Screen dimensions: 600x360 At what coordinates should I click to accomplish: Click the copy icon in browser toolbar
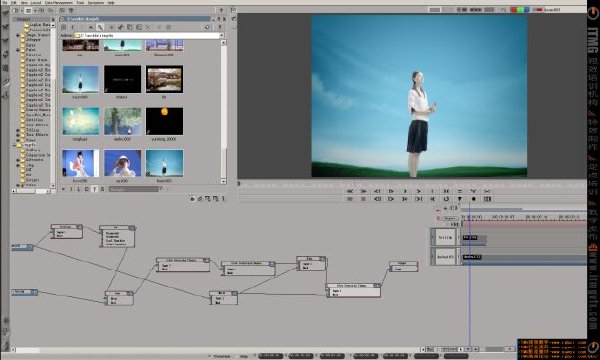pyautogui.click(x=130, y=27)
